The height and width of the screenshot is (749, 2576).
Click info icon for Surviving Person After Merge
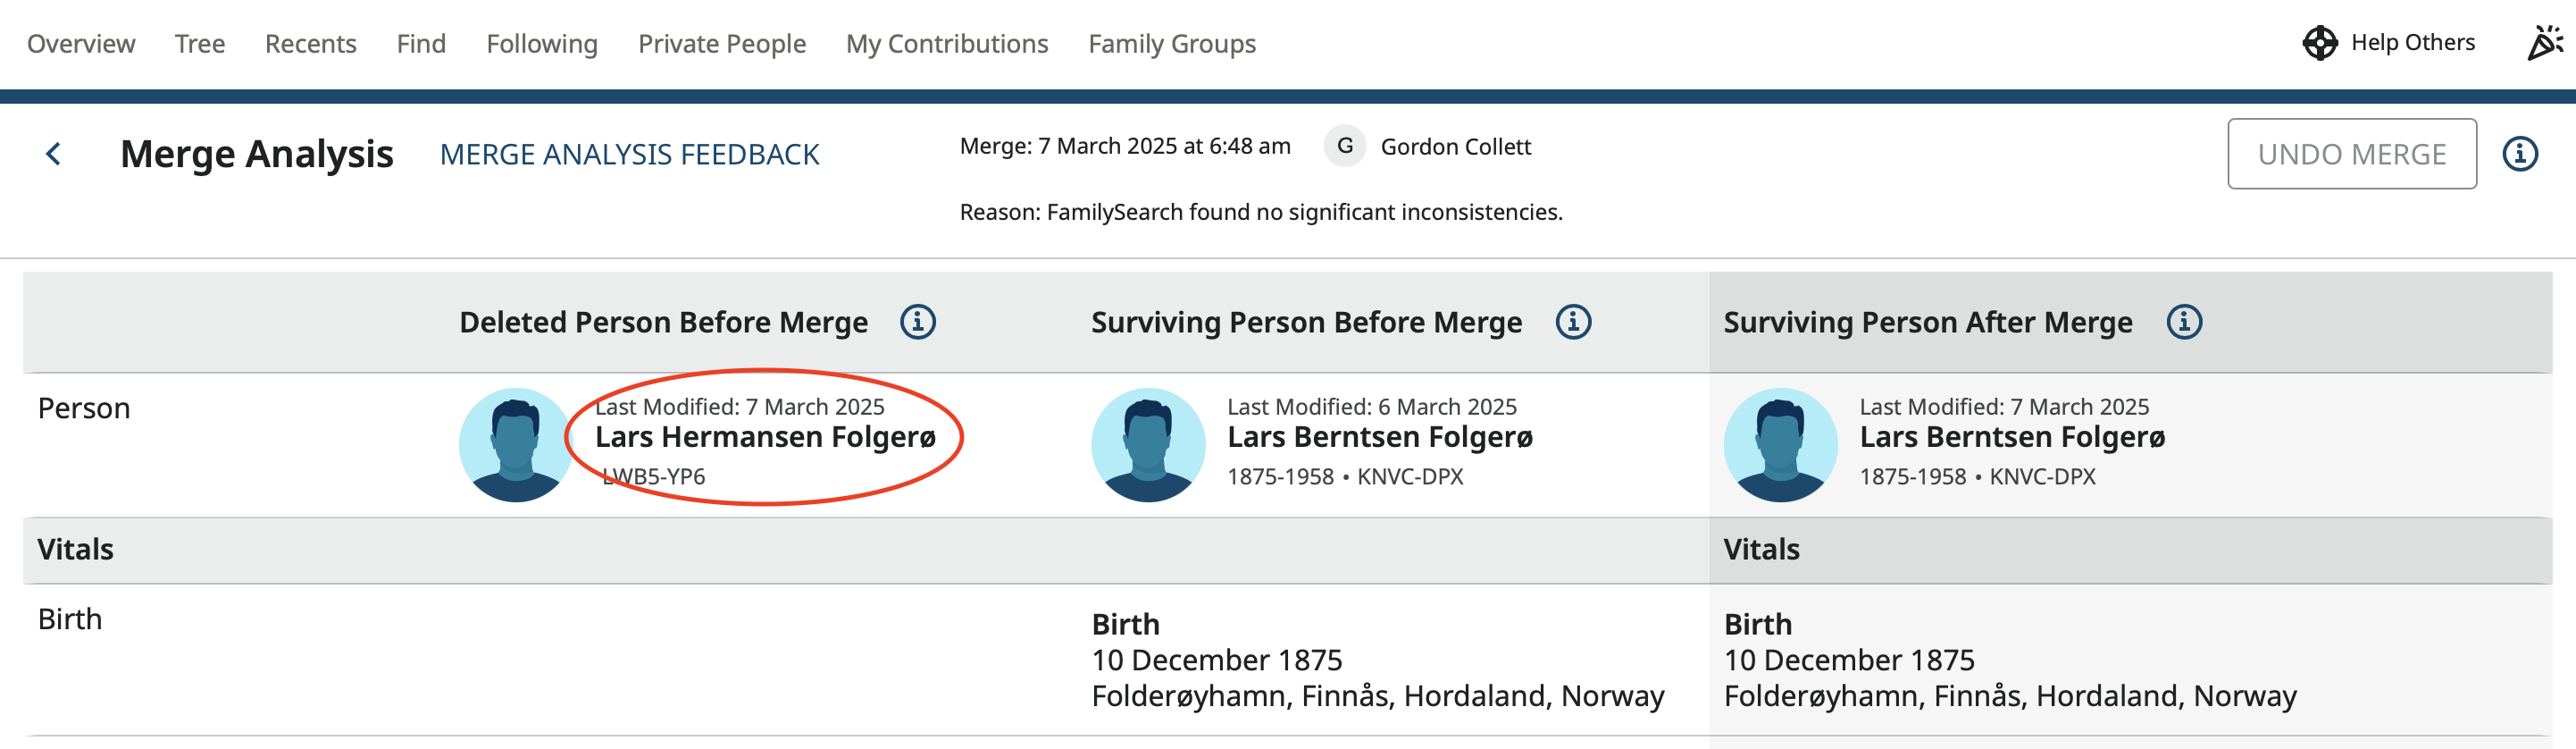coord(2183,322)
